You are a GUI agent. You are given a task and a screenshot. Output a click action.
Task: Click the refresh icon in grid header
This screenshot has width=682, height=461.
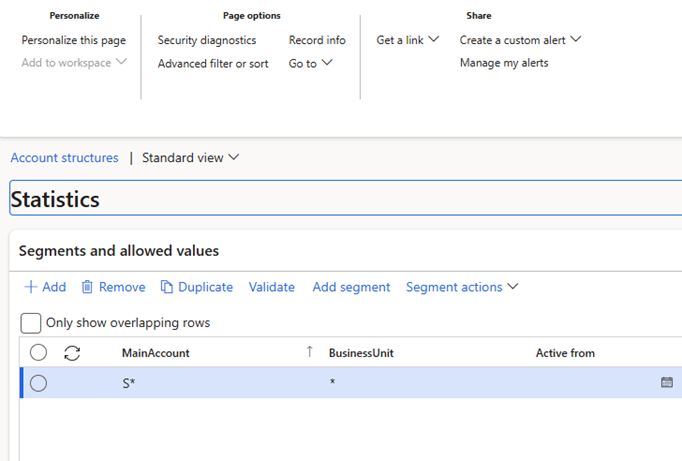[72, 352]
